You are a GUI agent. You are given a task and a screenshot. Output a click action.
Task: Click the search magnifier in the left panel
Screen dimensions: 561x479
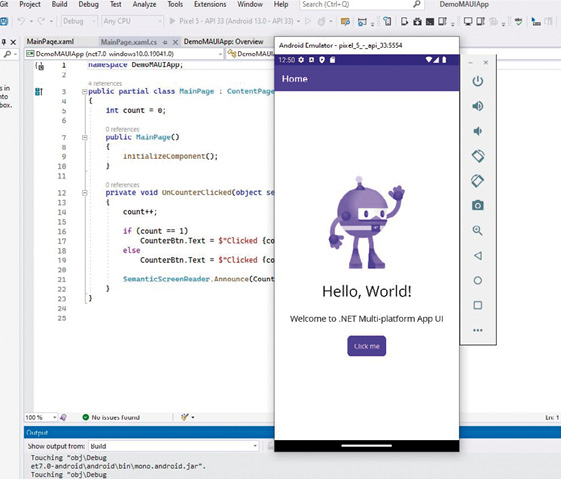click(7, 54)
